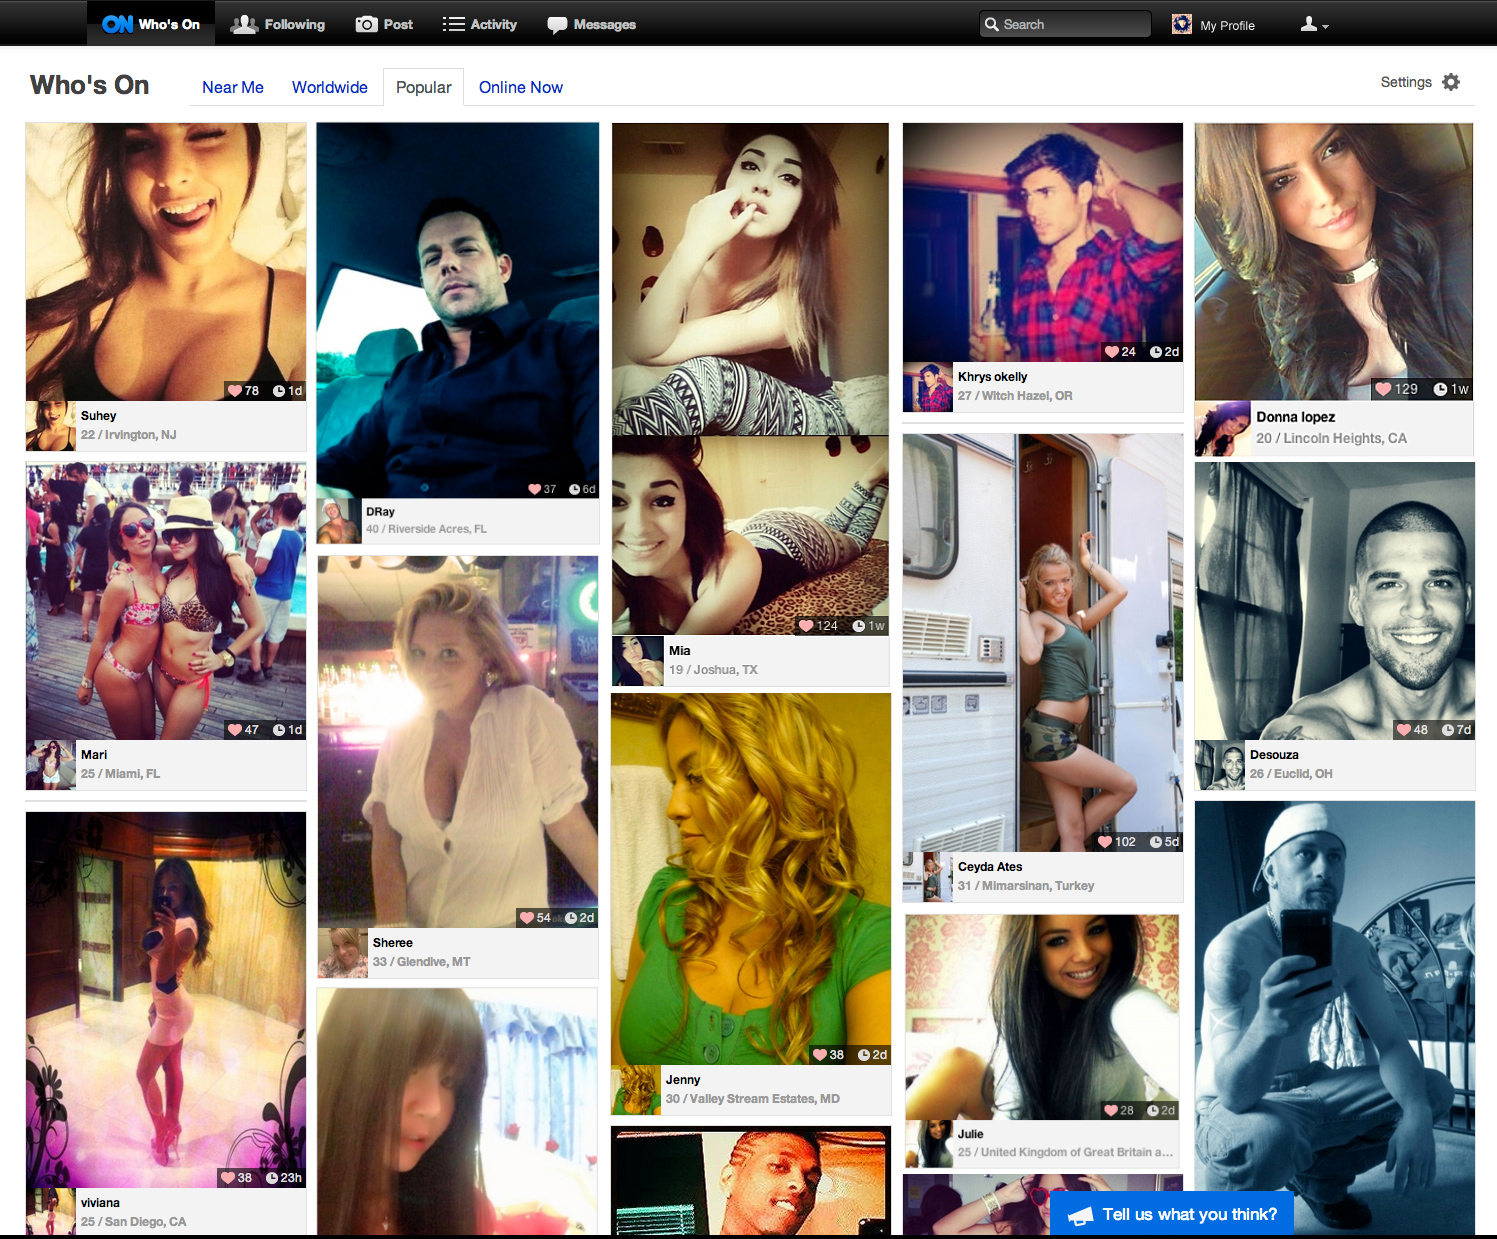Viewport: 1497px width, 1239px height.
Task: Open Desouza's small profile avatar
Action: click(x=1220, y=765)
